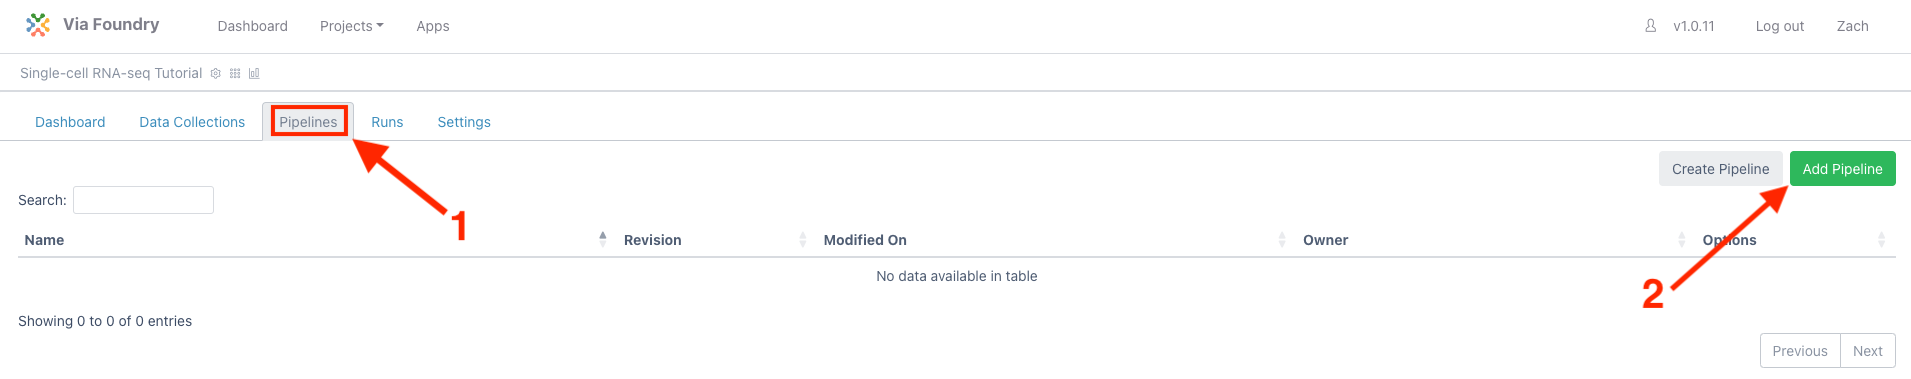Sort table by Owner column arrows
The image size is (1911, 379).
click(1682, 239)
